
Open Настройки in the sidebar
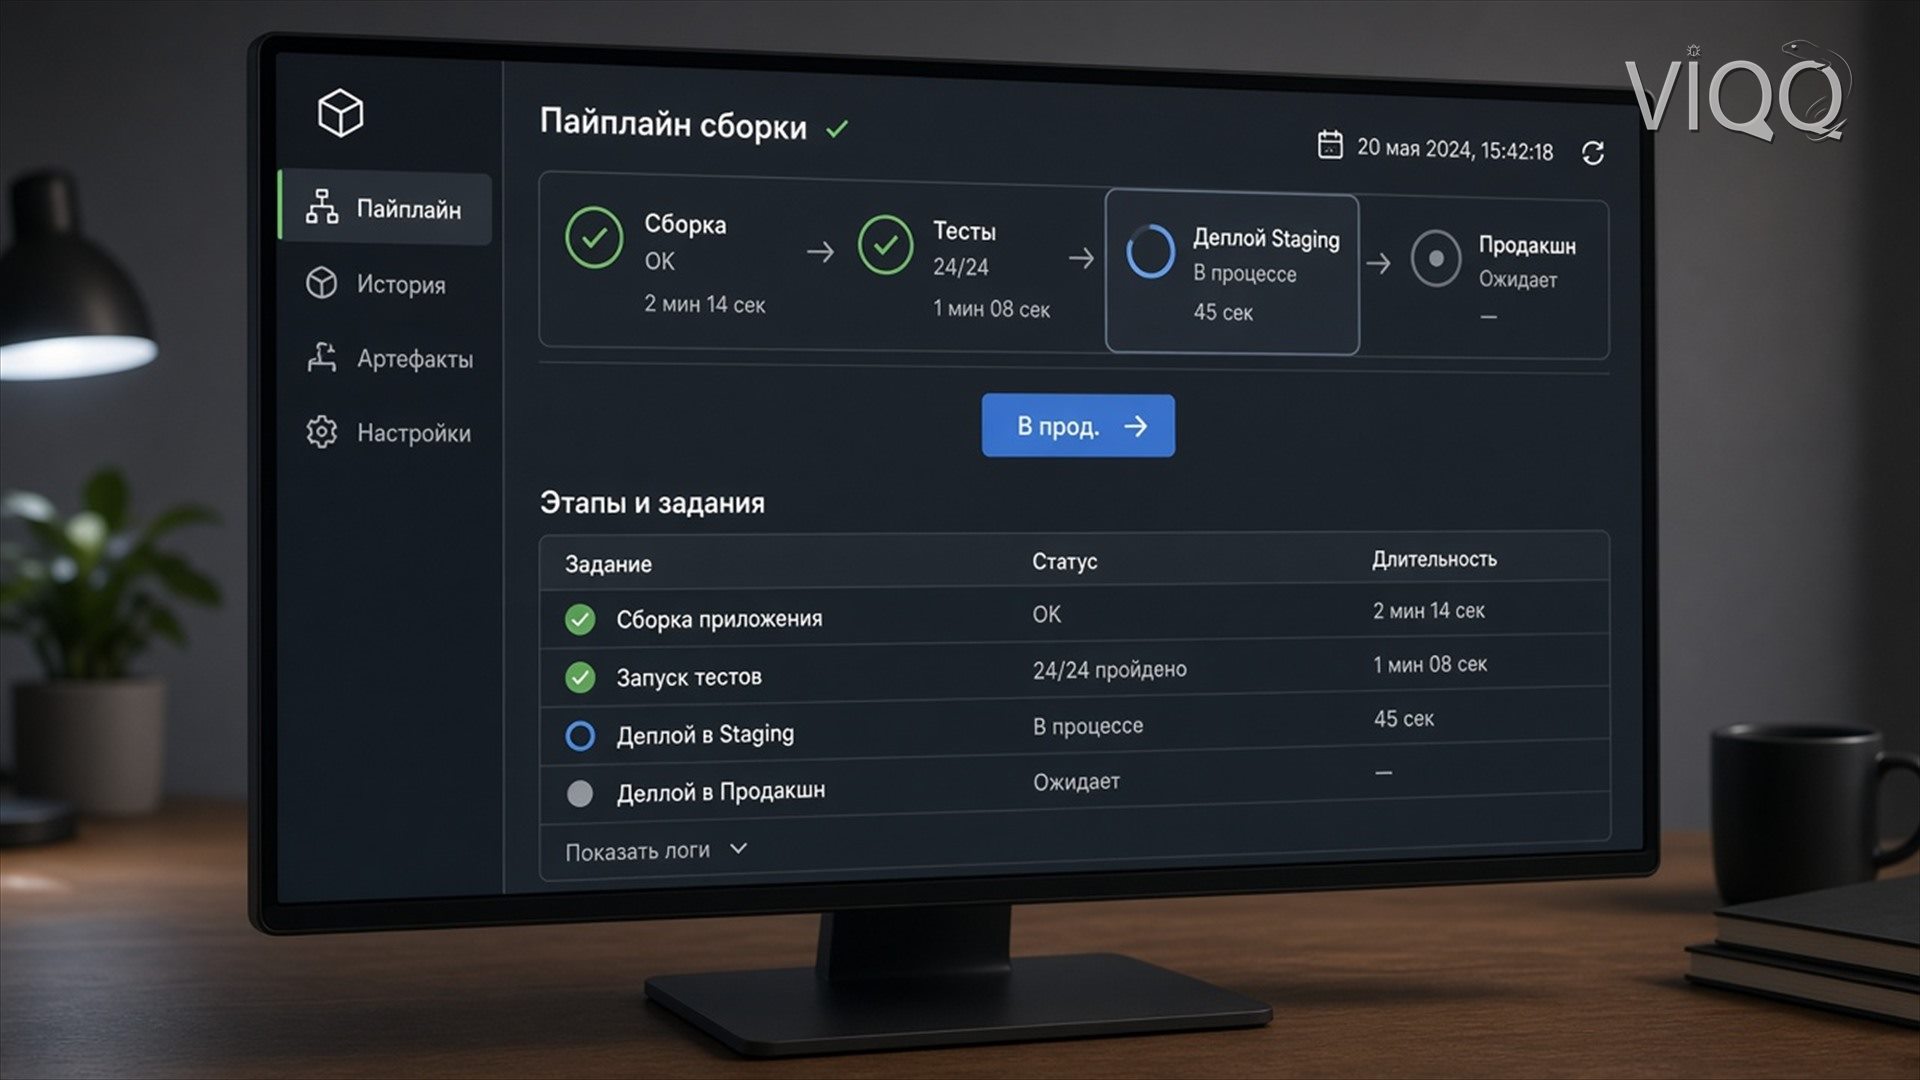click(x=389, y=433)
